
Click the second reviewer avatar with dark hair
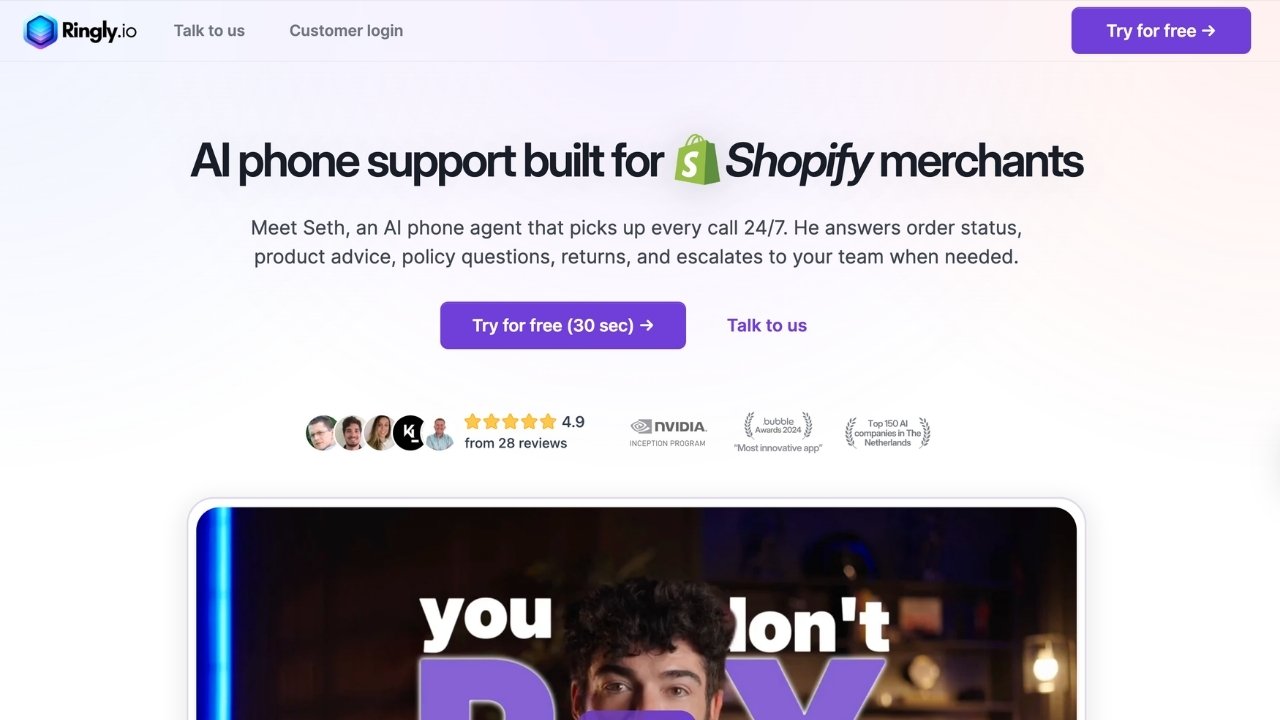coord(351,433)
